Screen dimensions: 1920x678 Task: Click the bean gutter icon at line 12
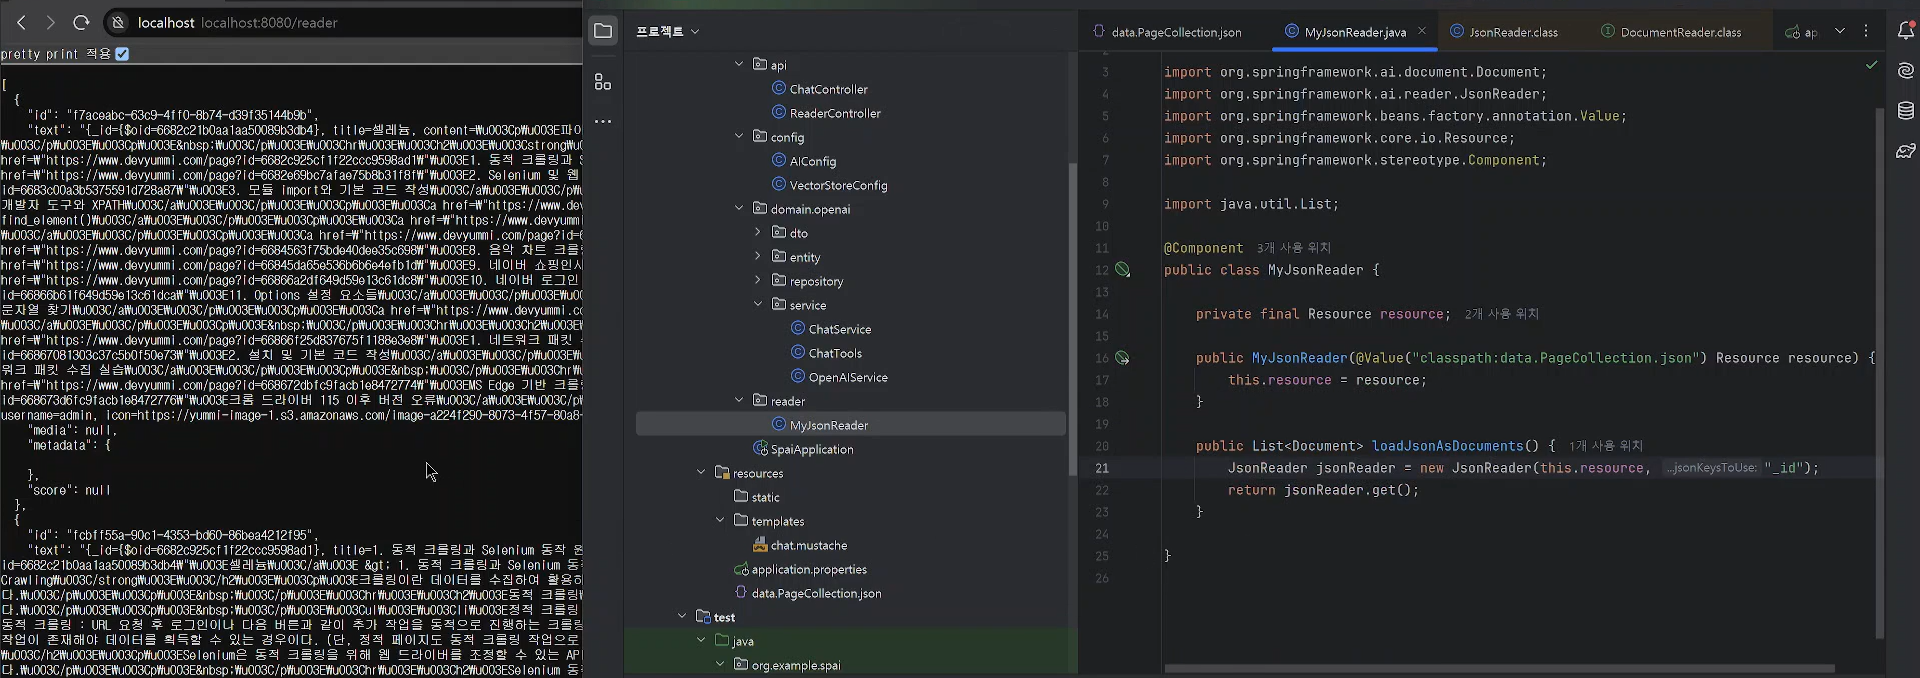coord(1123,270)
